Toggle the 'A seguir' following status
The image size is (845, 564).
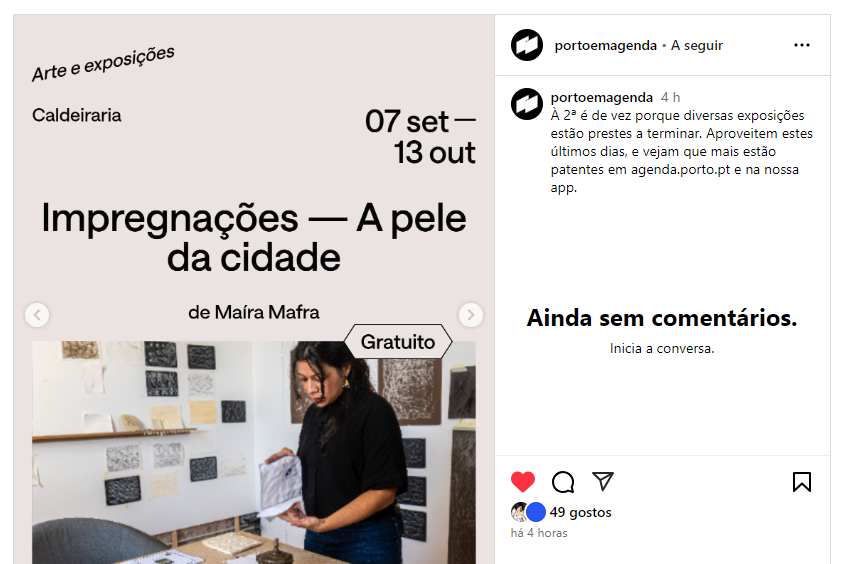coord(696,46)
